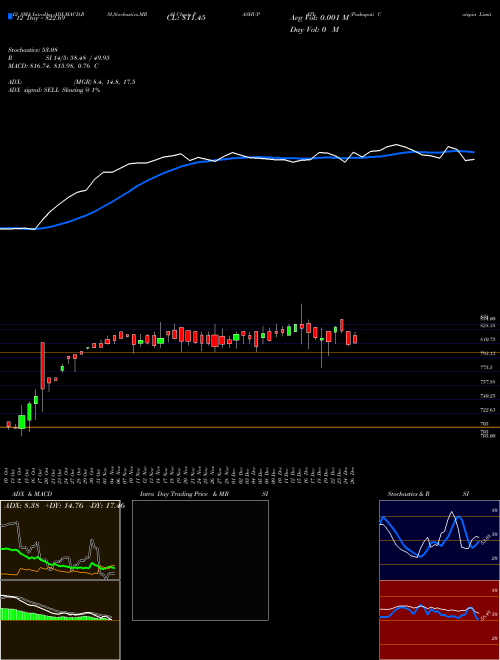Click the "ADX: 8.38 +DY: 14.76 -DY: 17.46" readout
Image resolution: width=500 pixels, height=660 pixels.
click(x=64, y=506)
